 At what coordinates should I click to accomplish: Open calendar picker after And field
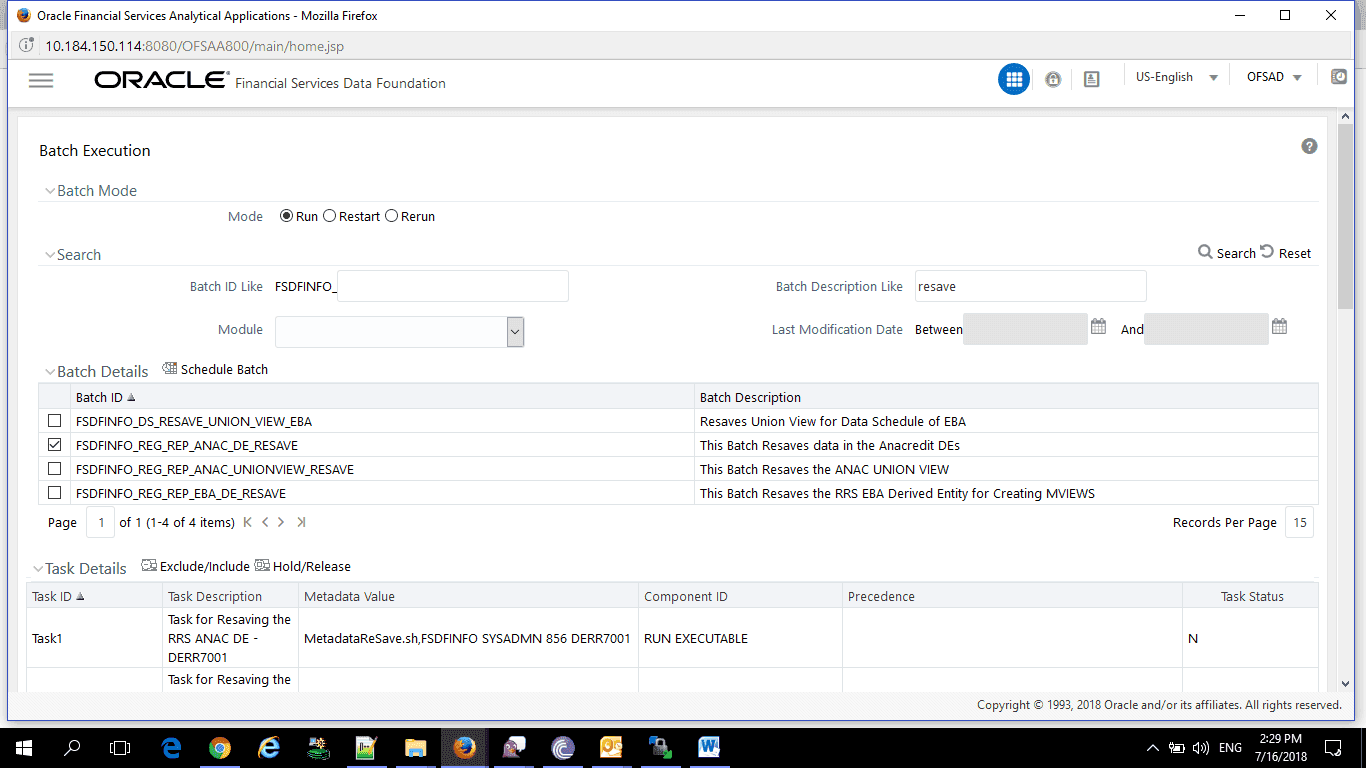(1279, 327)
